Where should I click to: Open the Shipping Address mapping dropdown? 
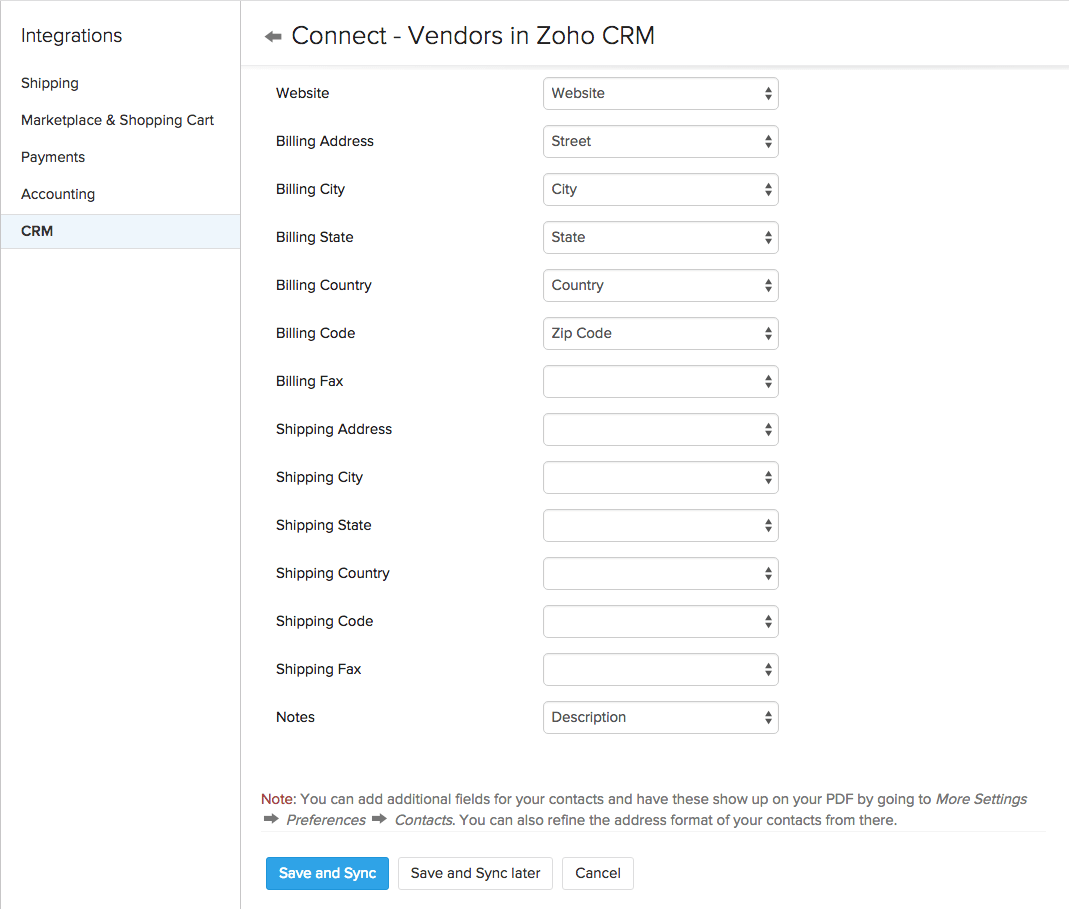click(x=660, y=429)
